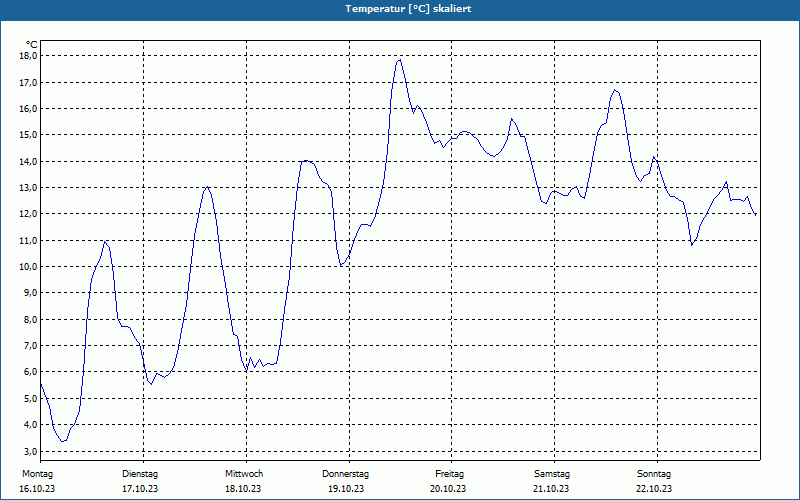Click the '13,0' y-axis label

[28, 188]
